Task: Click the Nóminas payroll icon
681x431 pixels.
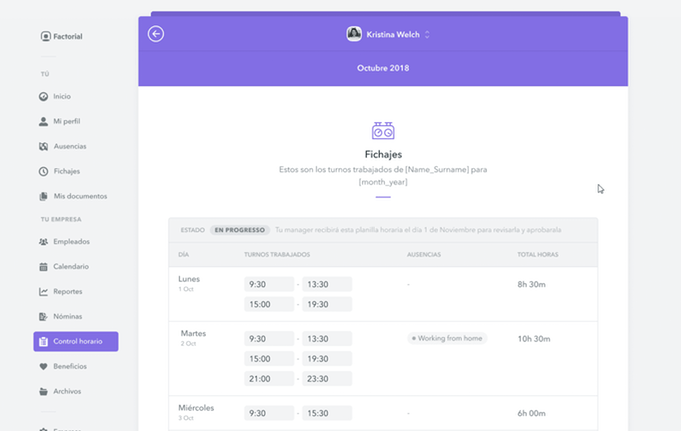Action: tap(43, 317)
